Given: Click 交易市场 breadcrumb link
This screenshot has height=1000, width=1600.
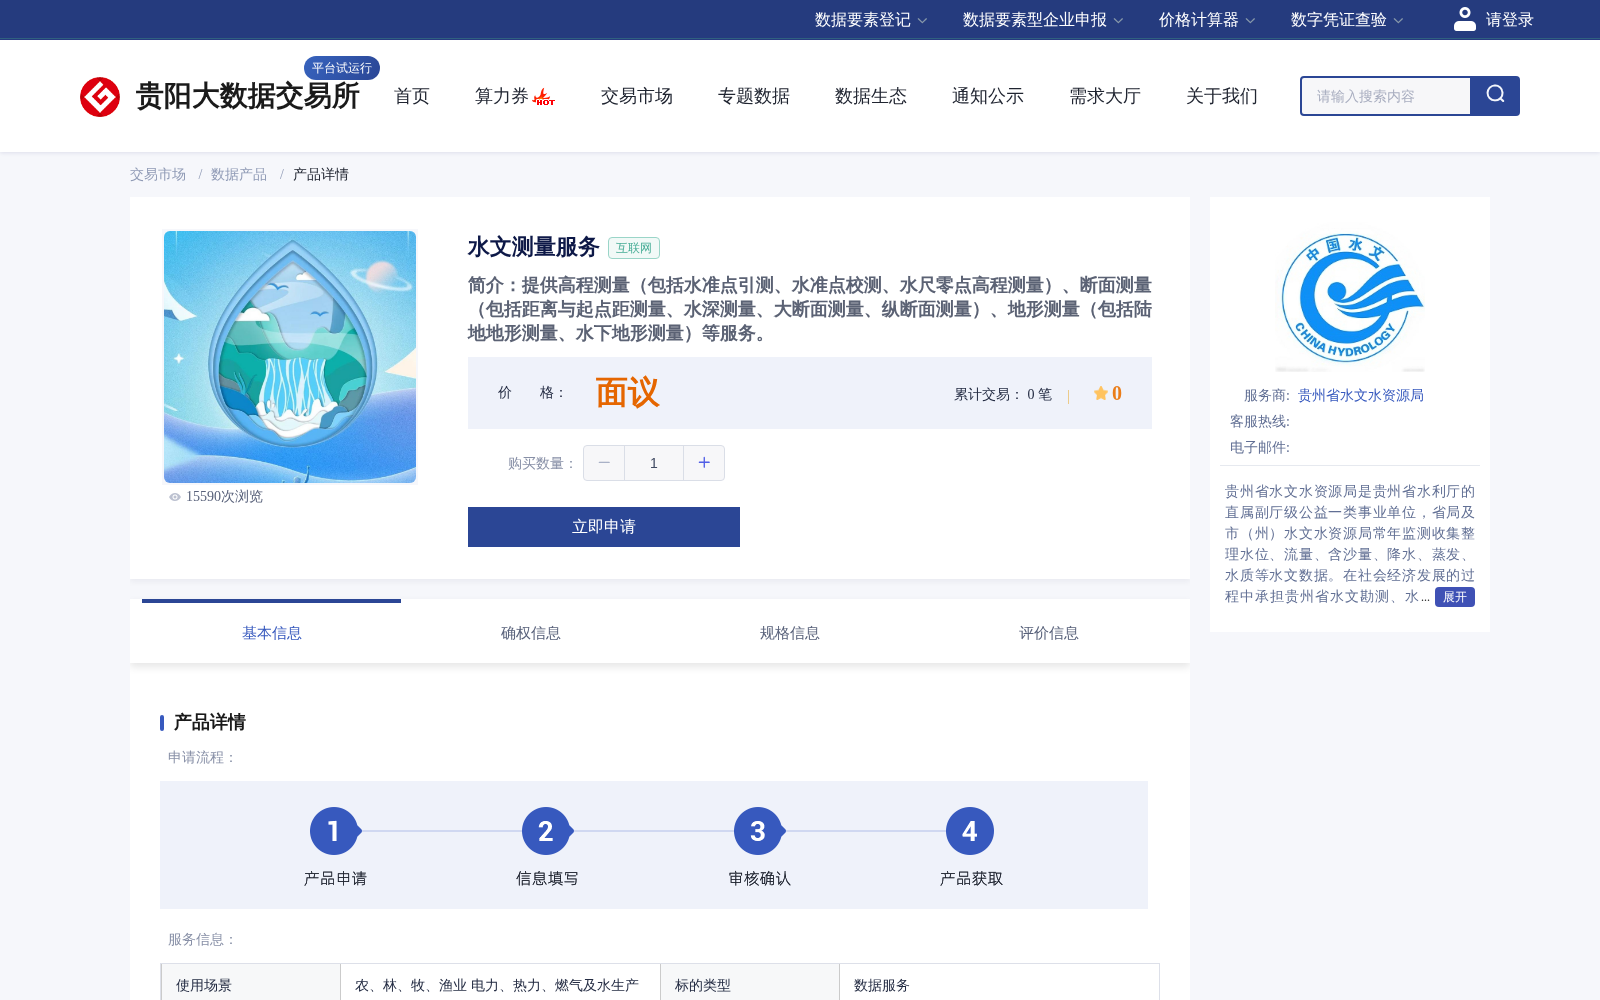Looking at the screenshot, I should click(158, 174).
